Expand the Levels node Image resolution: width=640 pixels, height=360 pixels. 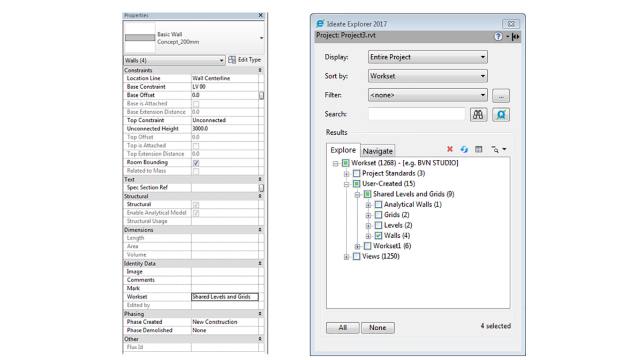click(368, 226)
